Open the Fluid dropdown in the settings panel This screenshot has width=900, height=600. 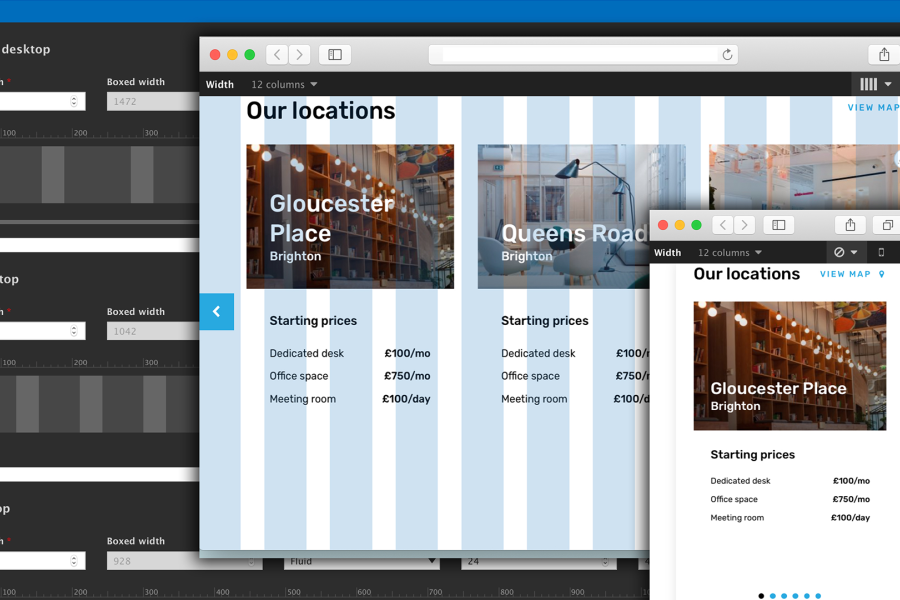tap(362, 562)
